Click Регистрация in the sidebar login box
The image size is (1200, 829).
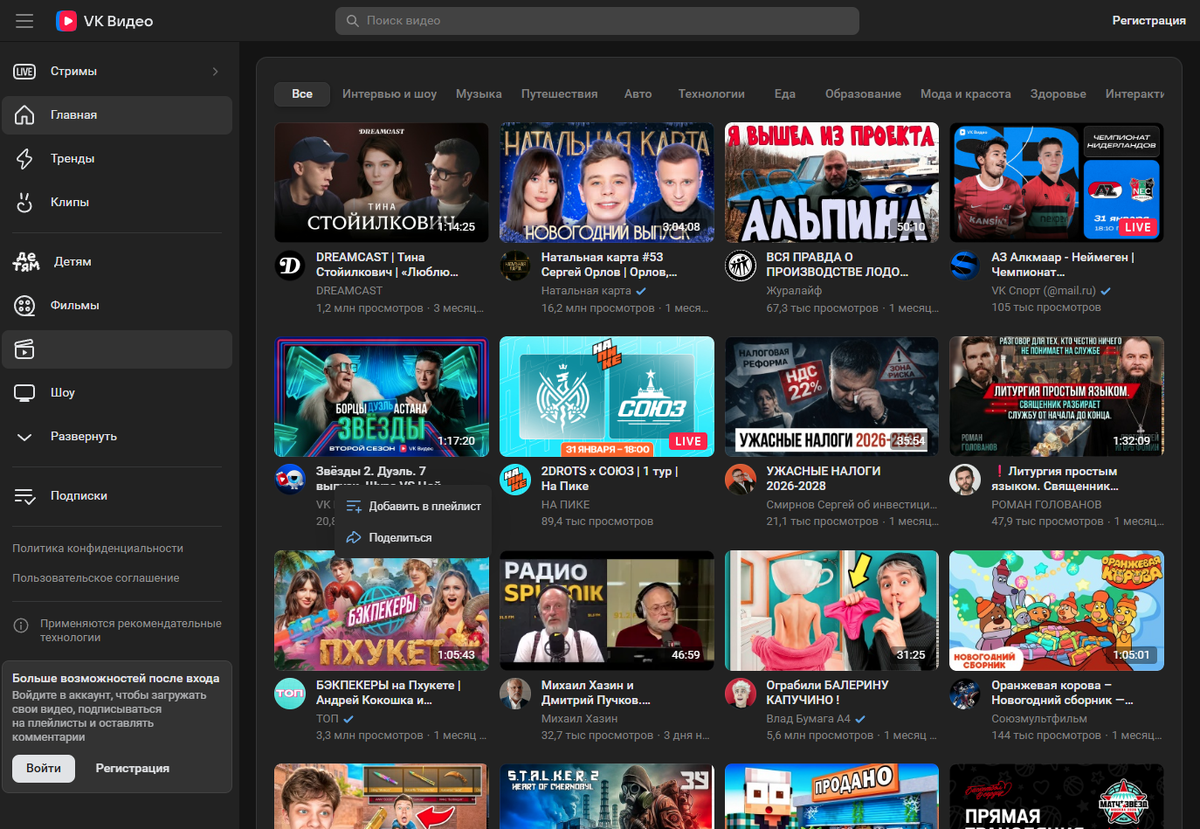coord(132,768)
